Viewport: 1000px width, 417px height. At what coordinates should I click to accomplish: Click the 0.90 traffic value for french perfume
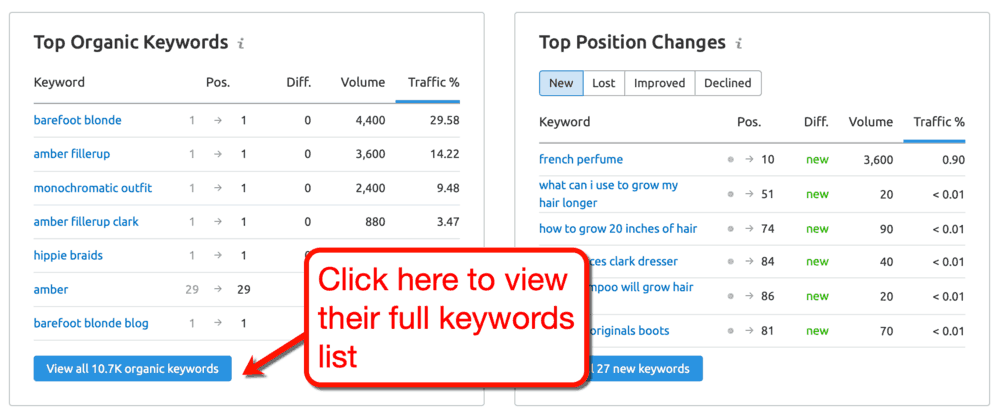pos(953,159)
